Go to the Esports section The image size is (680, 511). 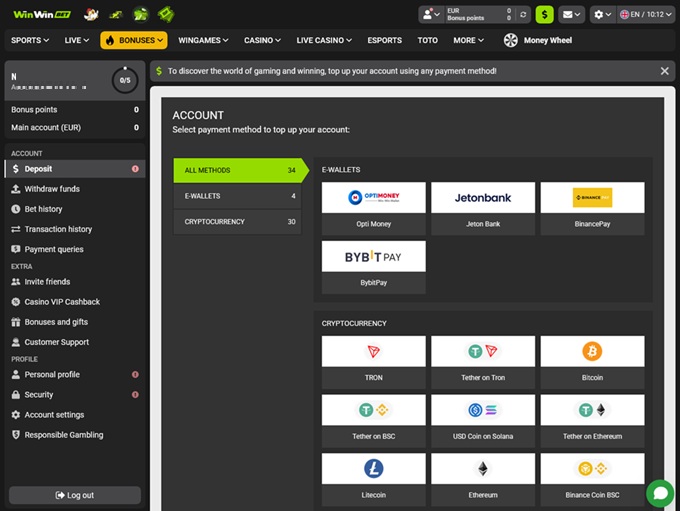tap(384, 41)
